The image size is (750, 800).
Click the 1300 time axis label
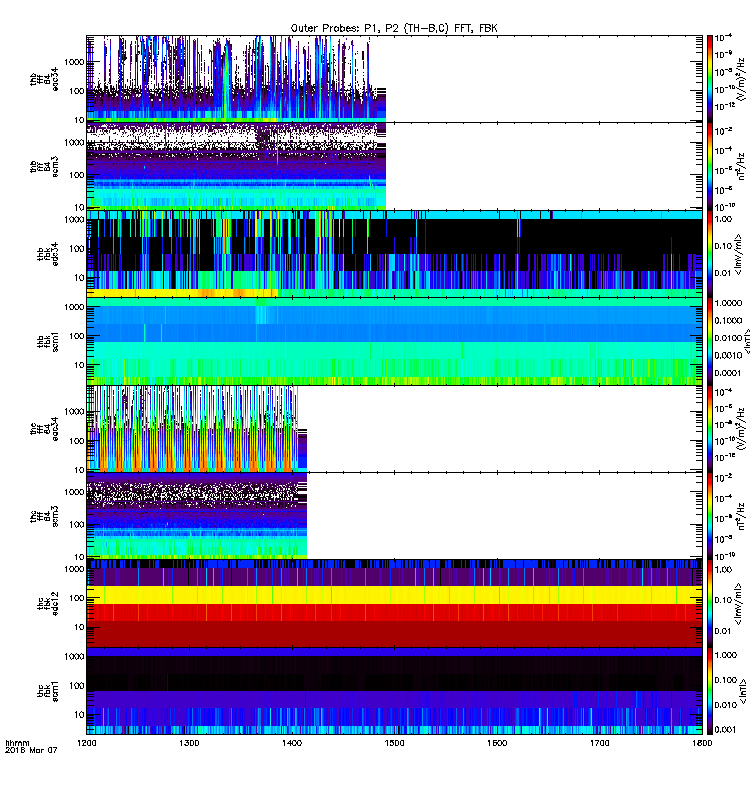[189, 743]
